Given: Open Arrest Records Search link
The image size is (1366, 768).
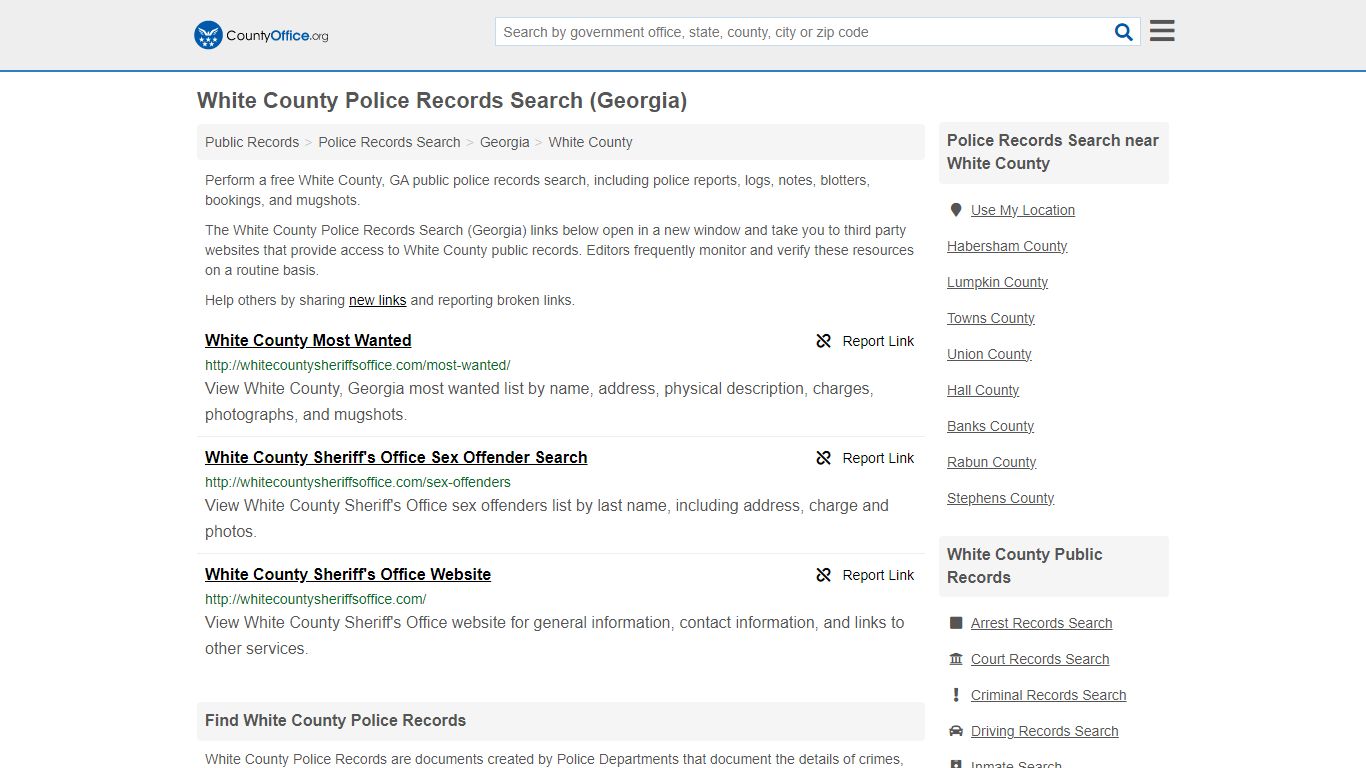Looking at the screenshot, I should click(x=1041, y=623).
